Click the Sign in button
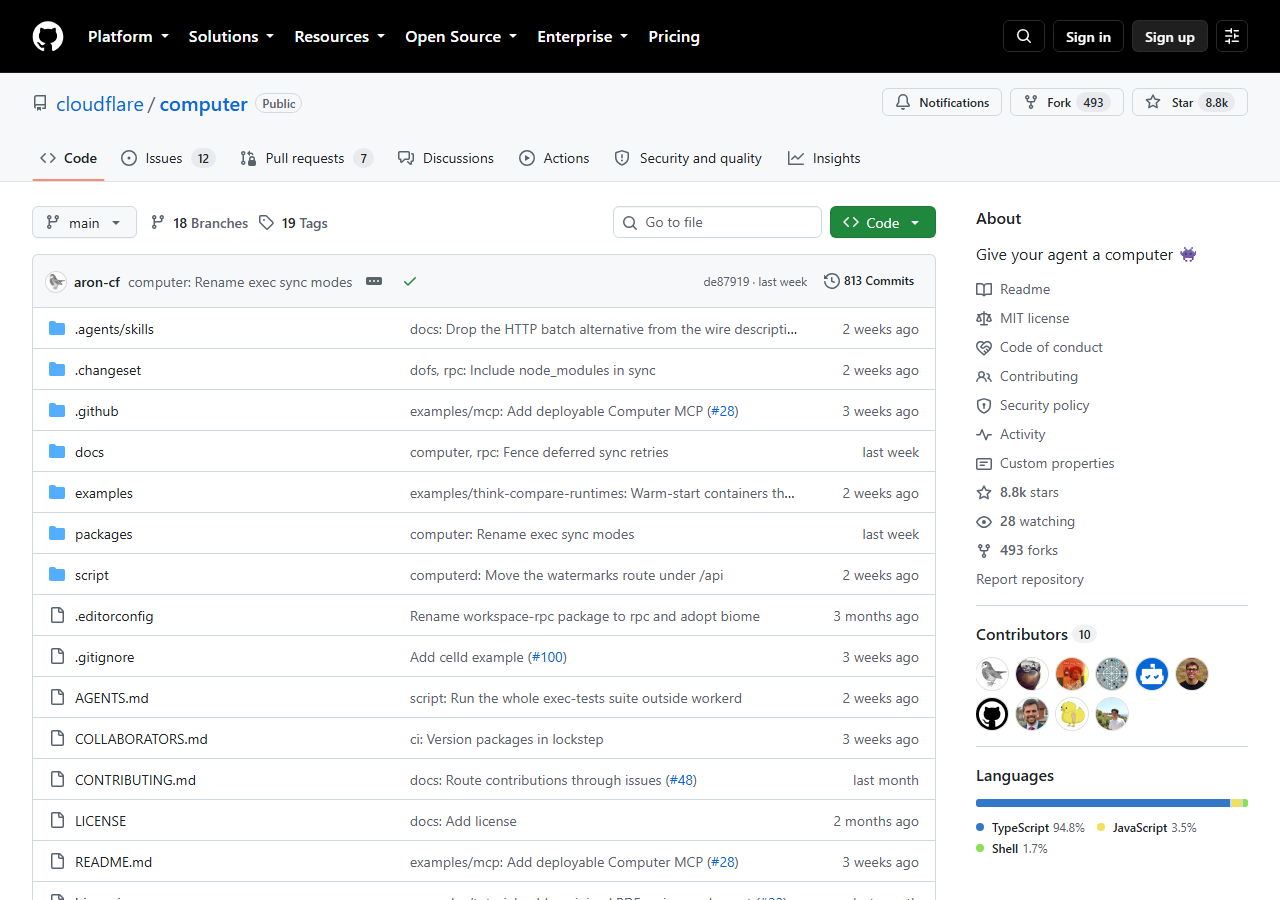The height and width of the screenshot is (900, 1280). [1088, 36]
